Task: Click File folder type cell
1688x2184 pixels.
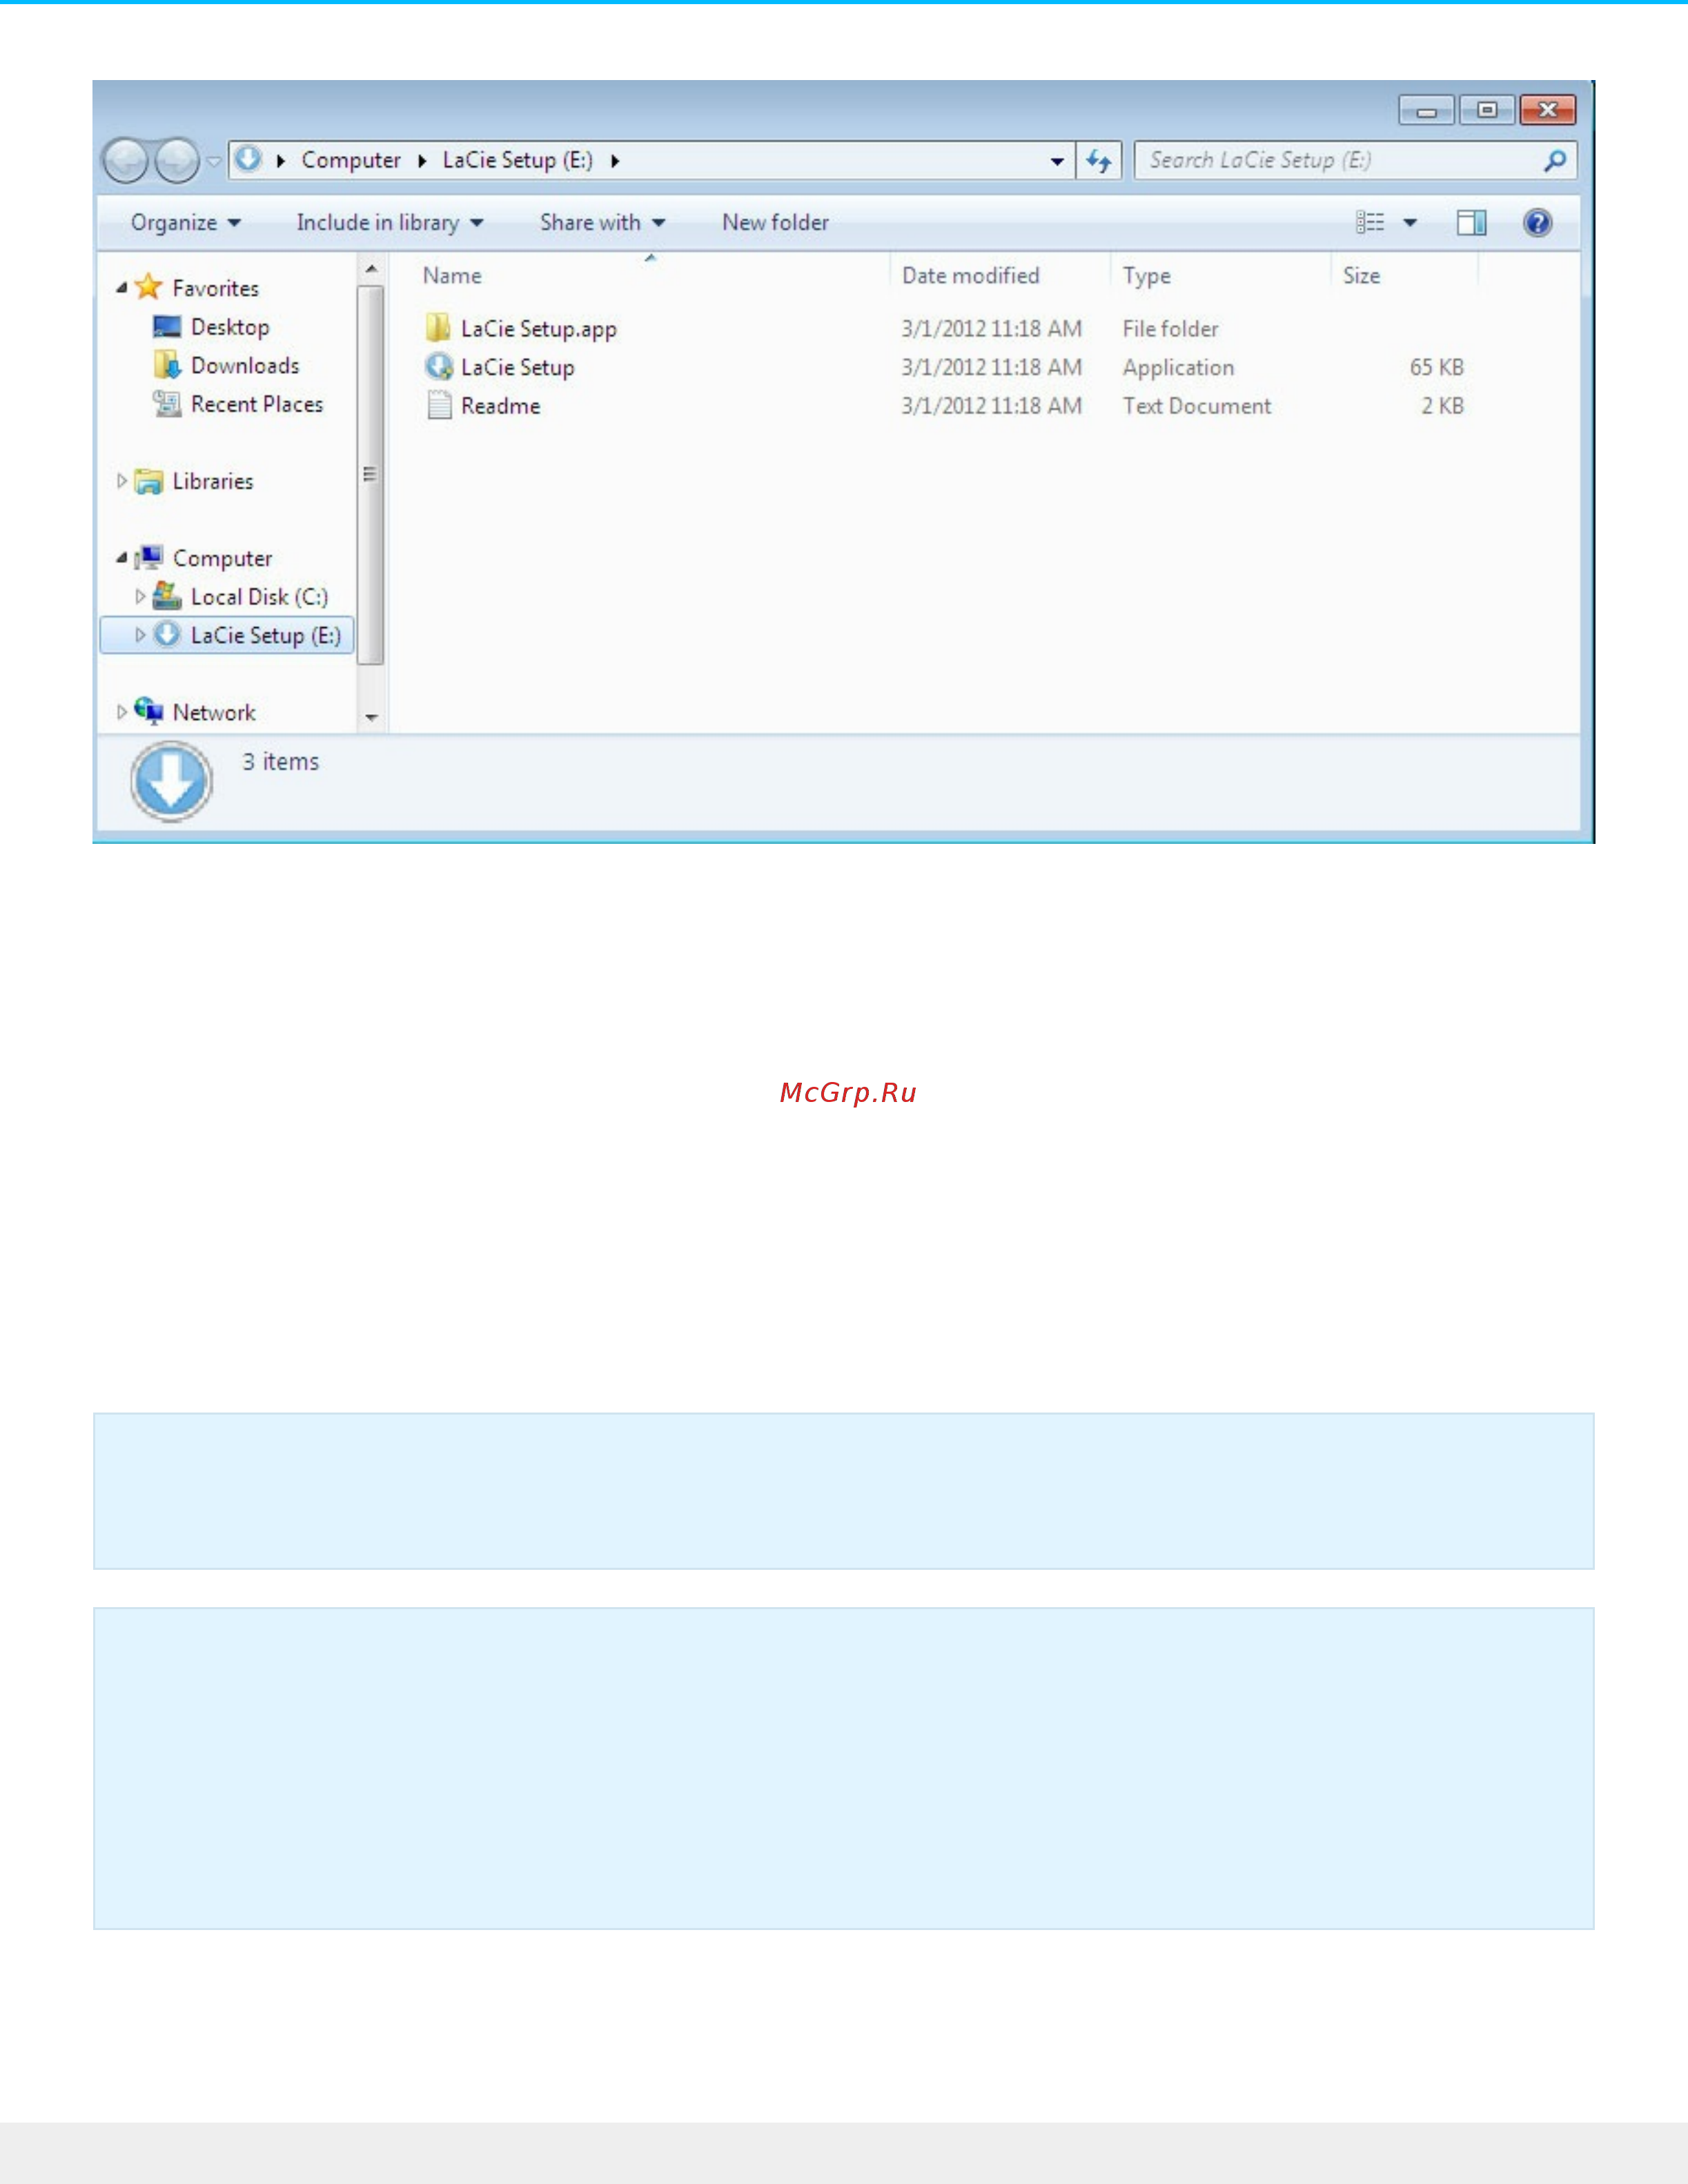Action: pyautogui.click(x=1170, y=328)
